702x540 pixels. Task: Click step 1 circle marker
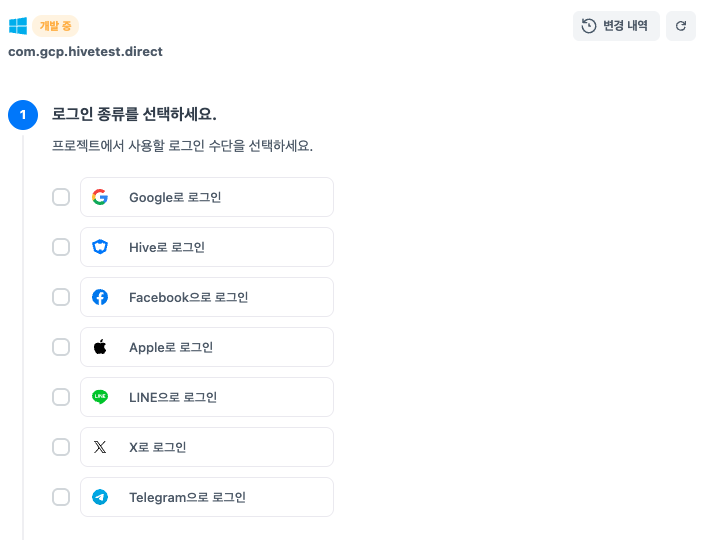coord(23,115)
